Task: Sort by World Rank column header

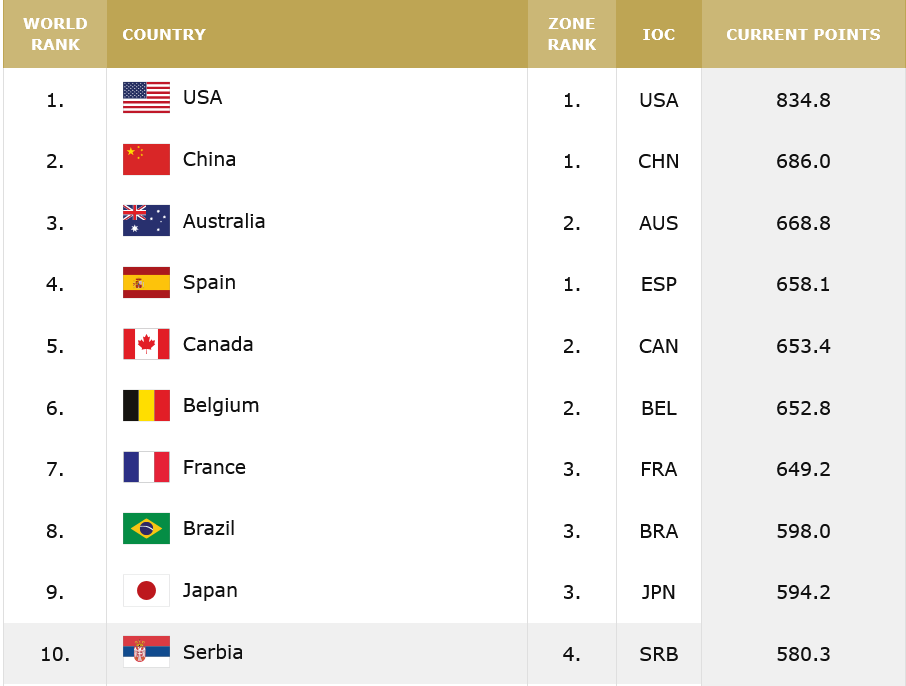Action: (55, 34)
